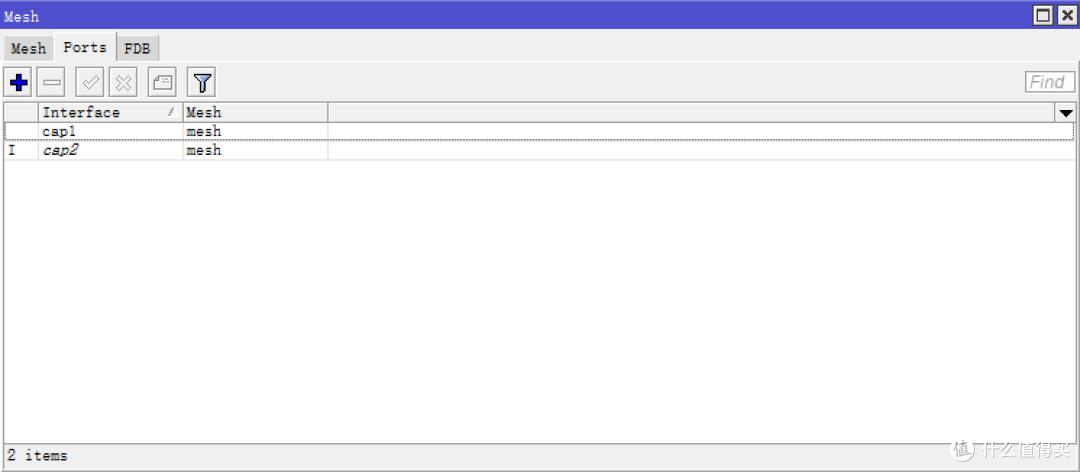
Task: Select the cap1 interface row
Action: [539, 131]
